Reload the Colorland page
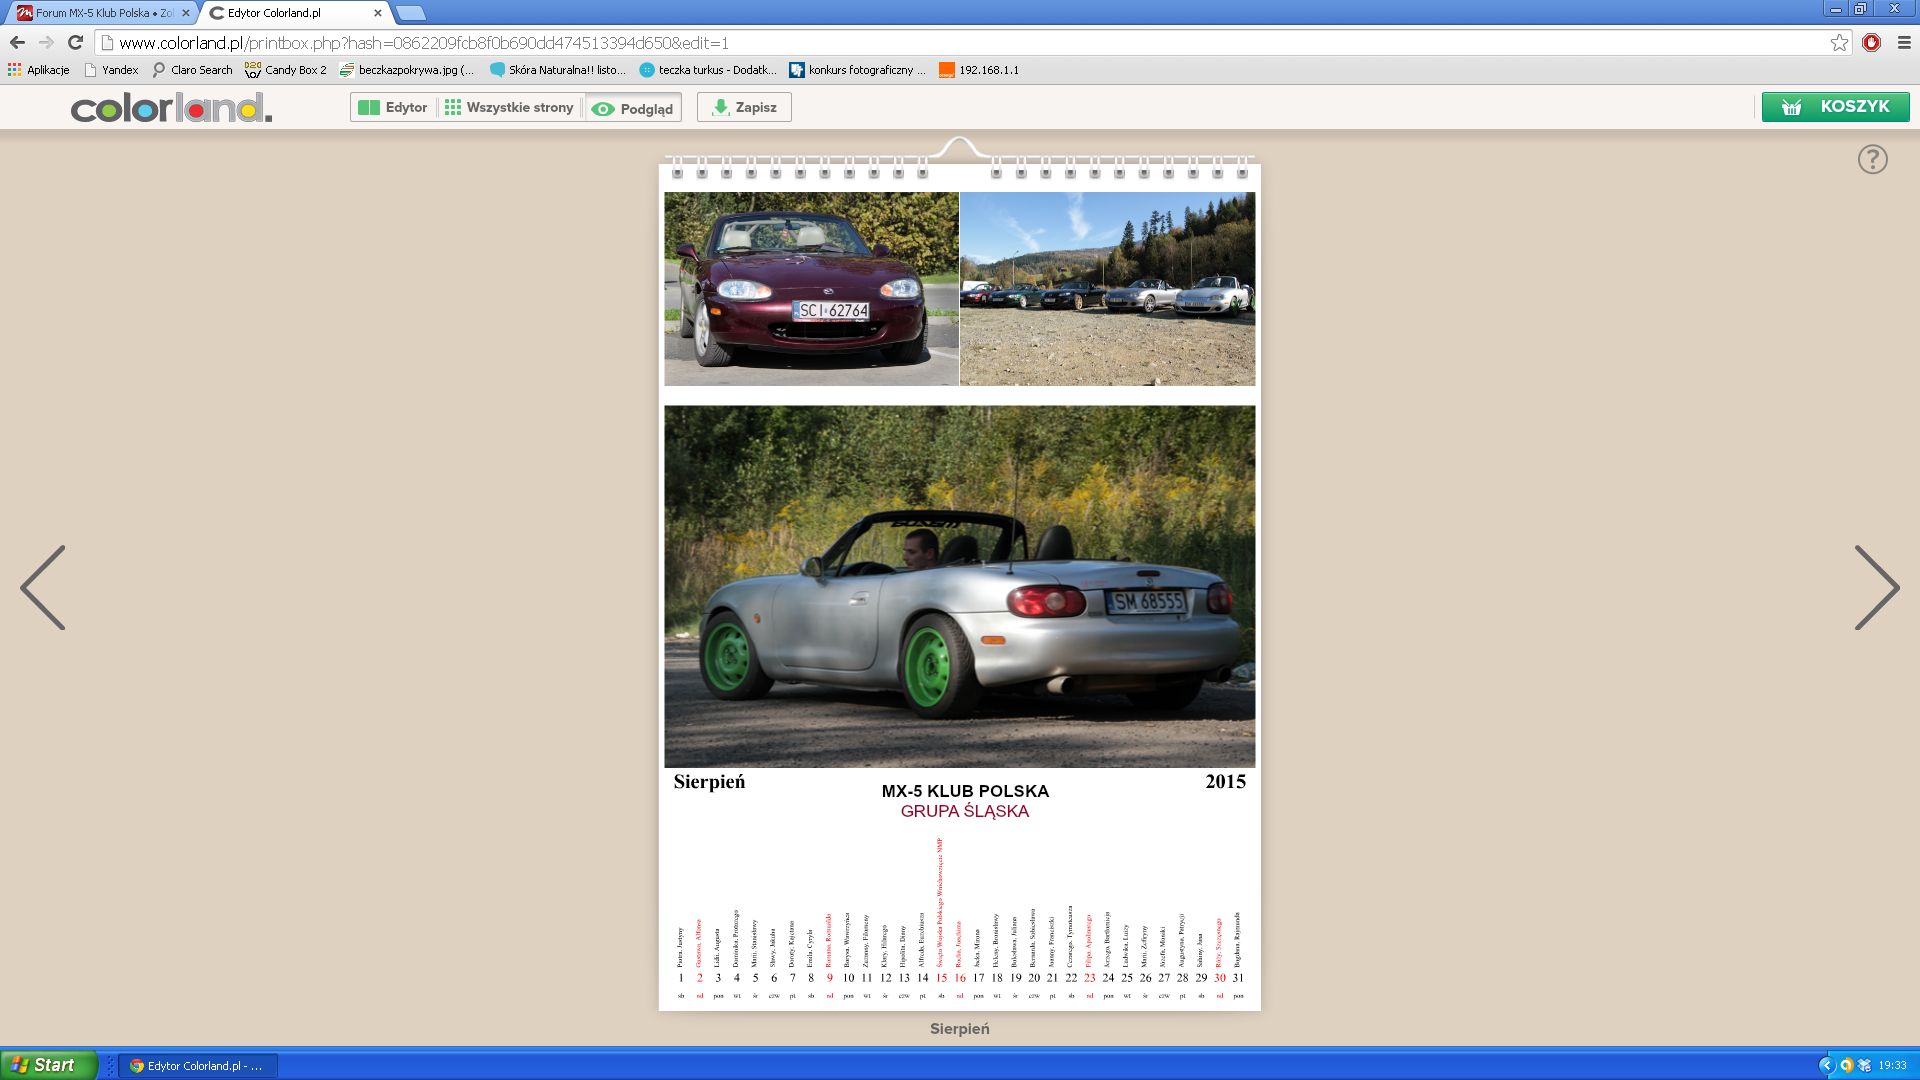This screenshot has height=1080, width=1920. pyautogui.click(x=75, y=42)
